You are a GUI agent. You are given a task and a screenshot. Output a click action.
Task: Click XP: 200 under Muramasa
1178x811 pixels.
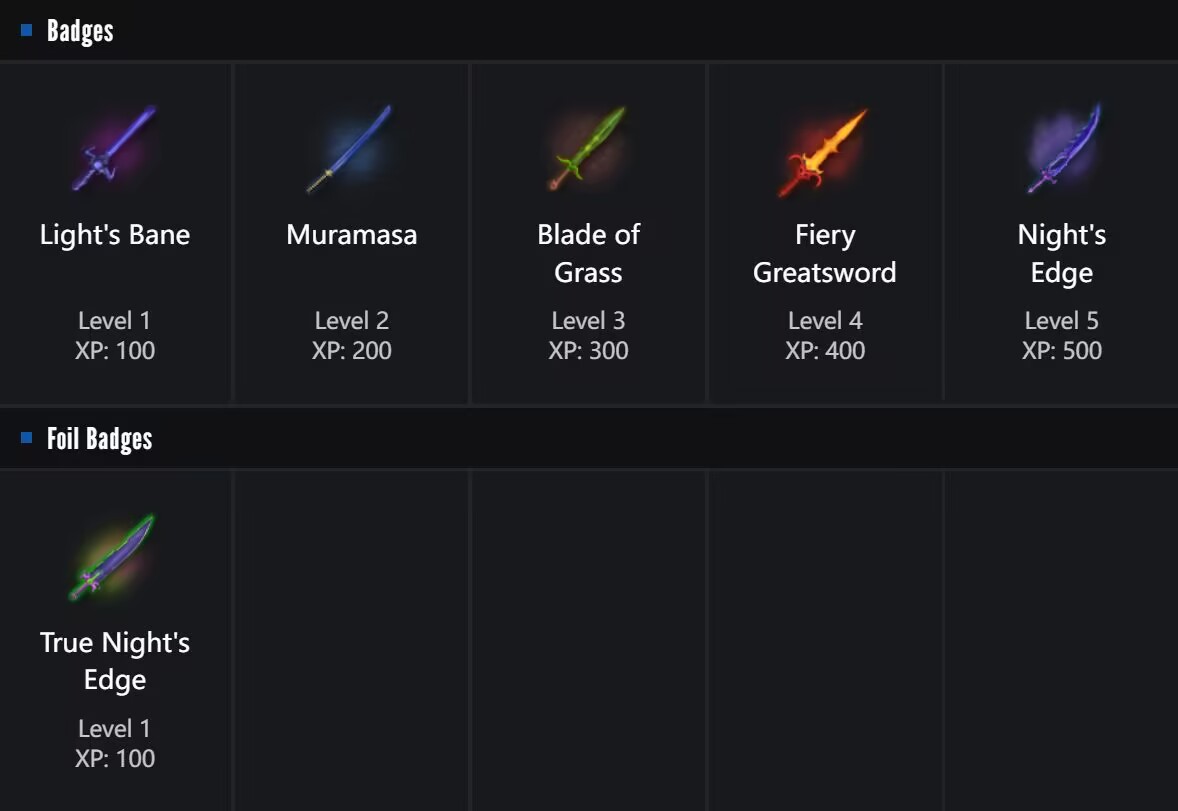click(351, 351)
